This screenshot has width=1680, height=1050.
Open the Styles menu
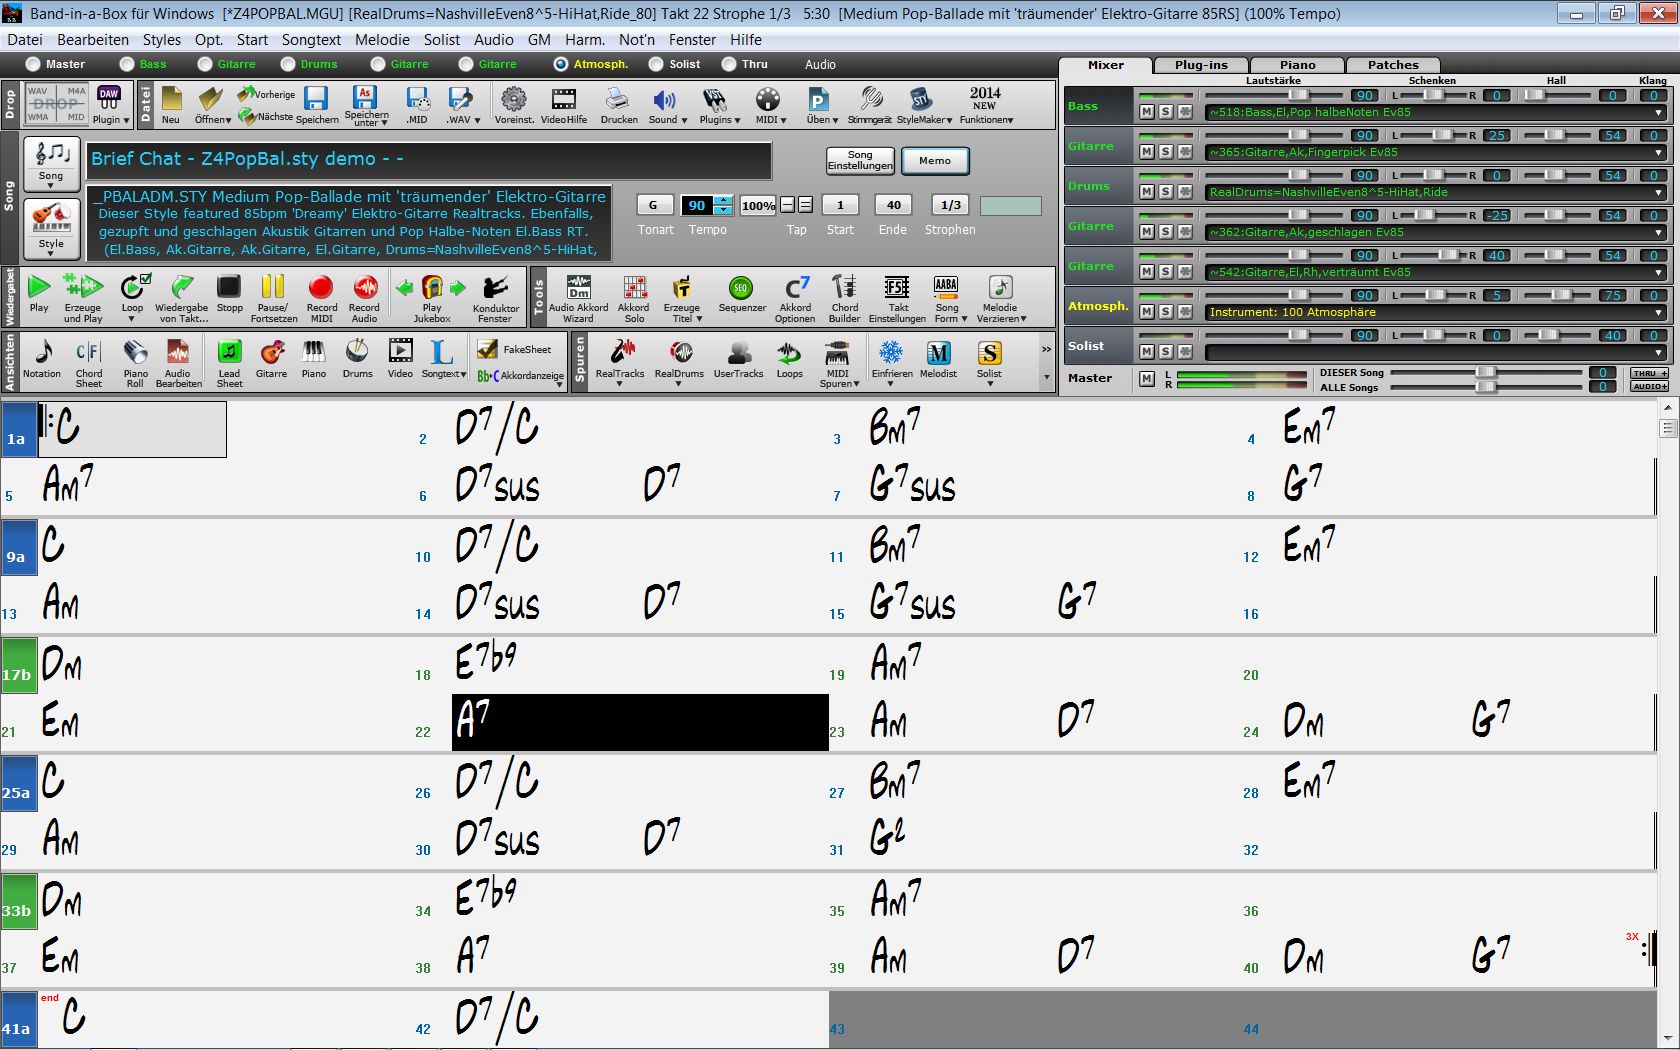coord(161,40)
